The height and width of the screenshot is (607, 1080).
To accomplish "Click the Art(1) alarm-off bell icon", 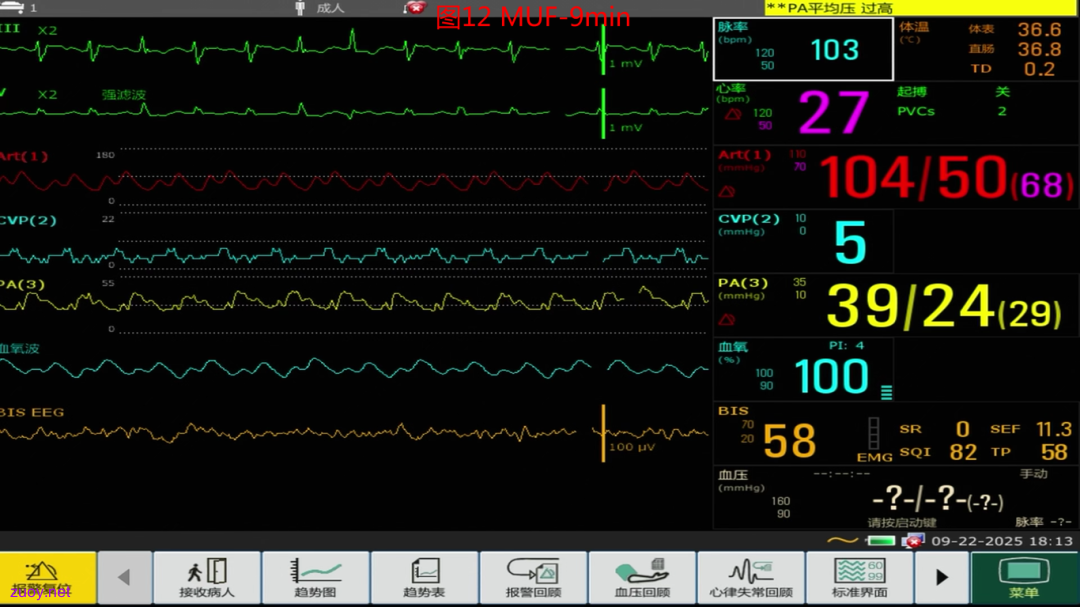I will click(727, 192).
